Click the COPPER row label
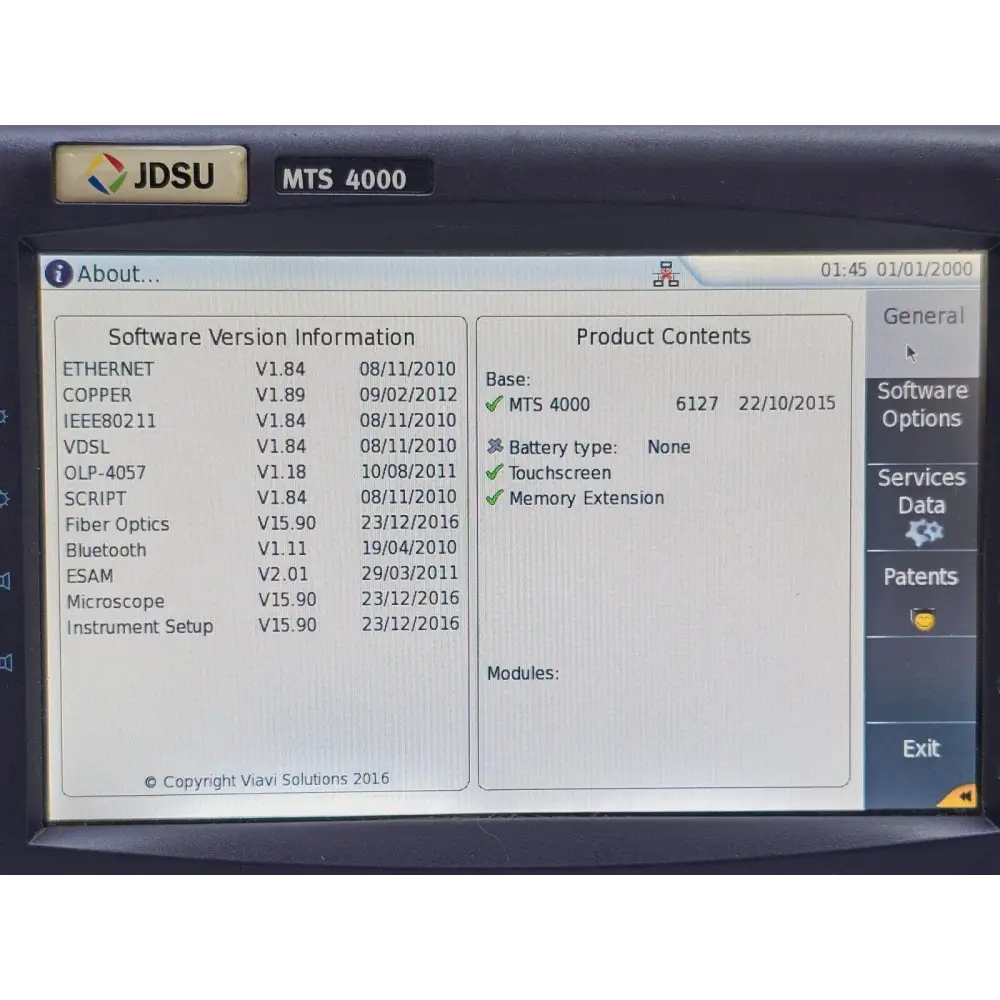The image size is (1000, 1000). click(97, 395)
